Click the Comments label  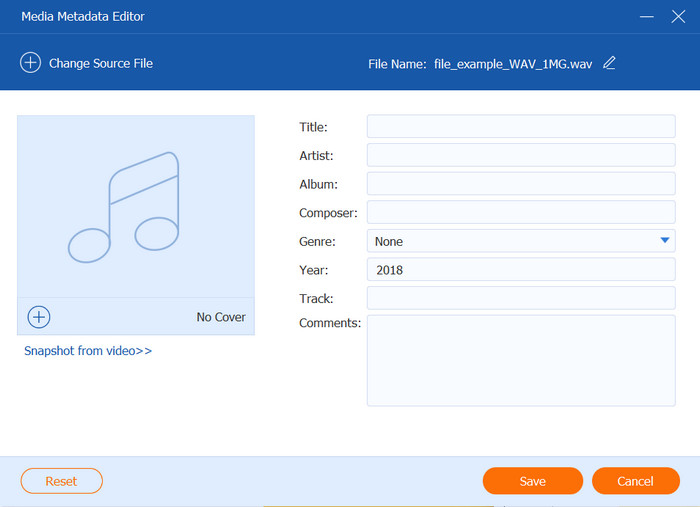click(330, 323)
